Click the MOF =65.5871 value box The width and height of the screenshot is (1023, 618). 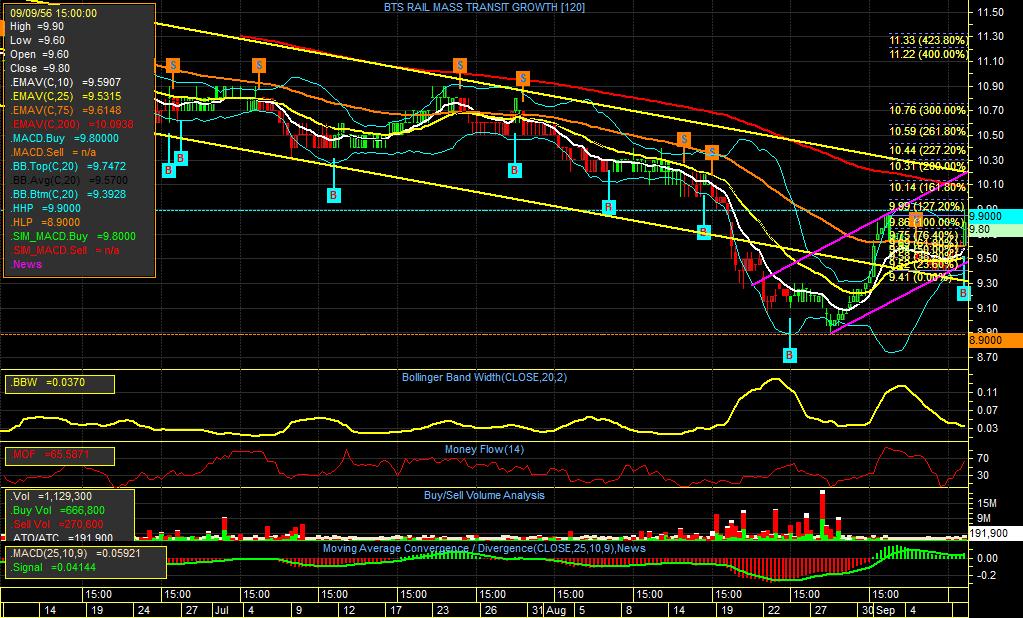click(60, 455)
